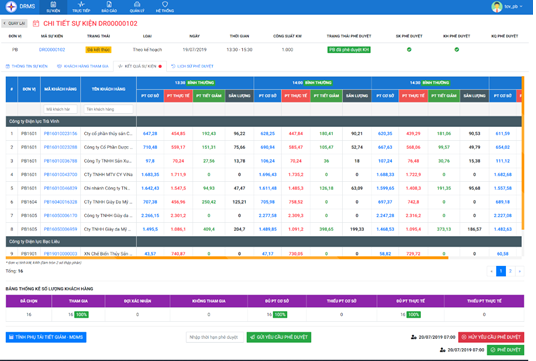Click the Tên khách hàng column header
Screen dimensions: 536x361
[x=108, y=89]
